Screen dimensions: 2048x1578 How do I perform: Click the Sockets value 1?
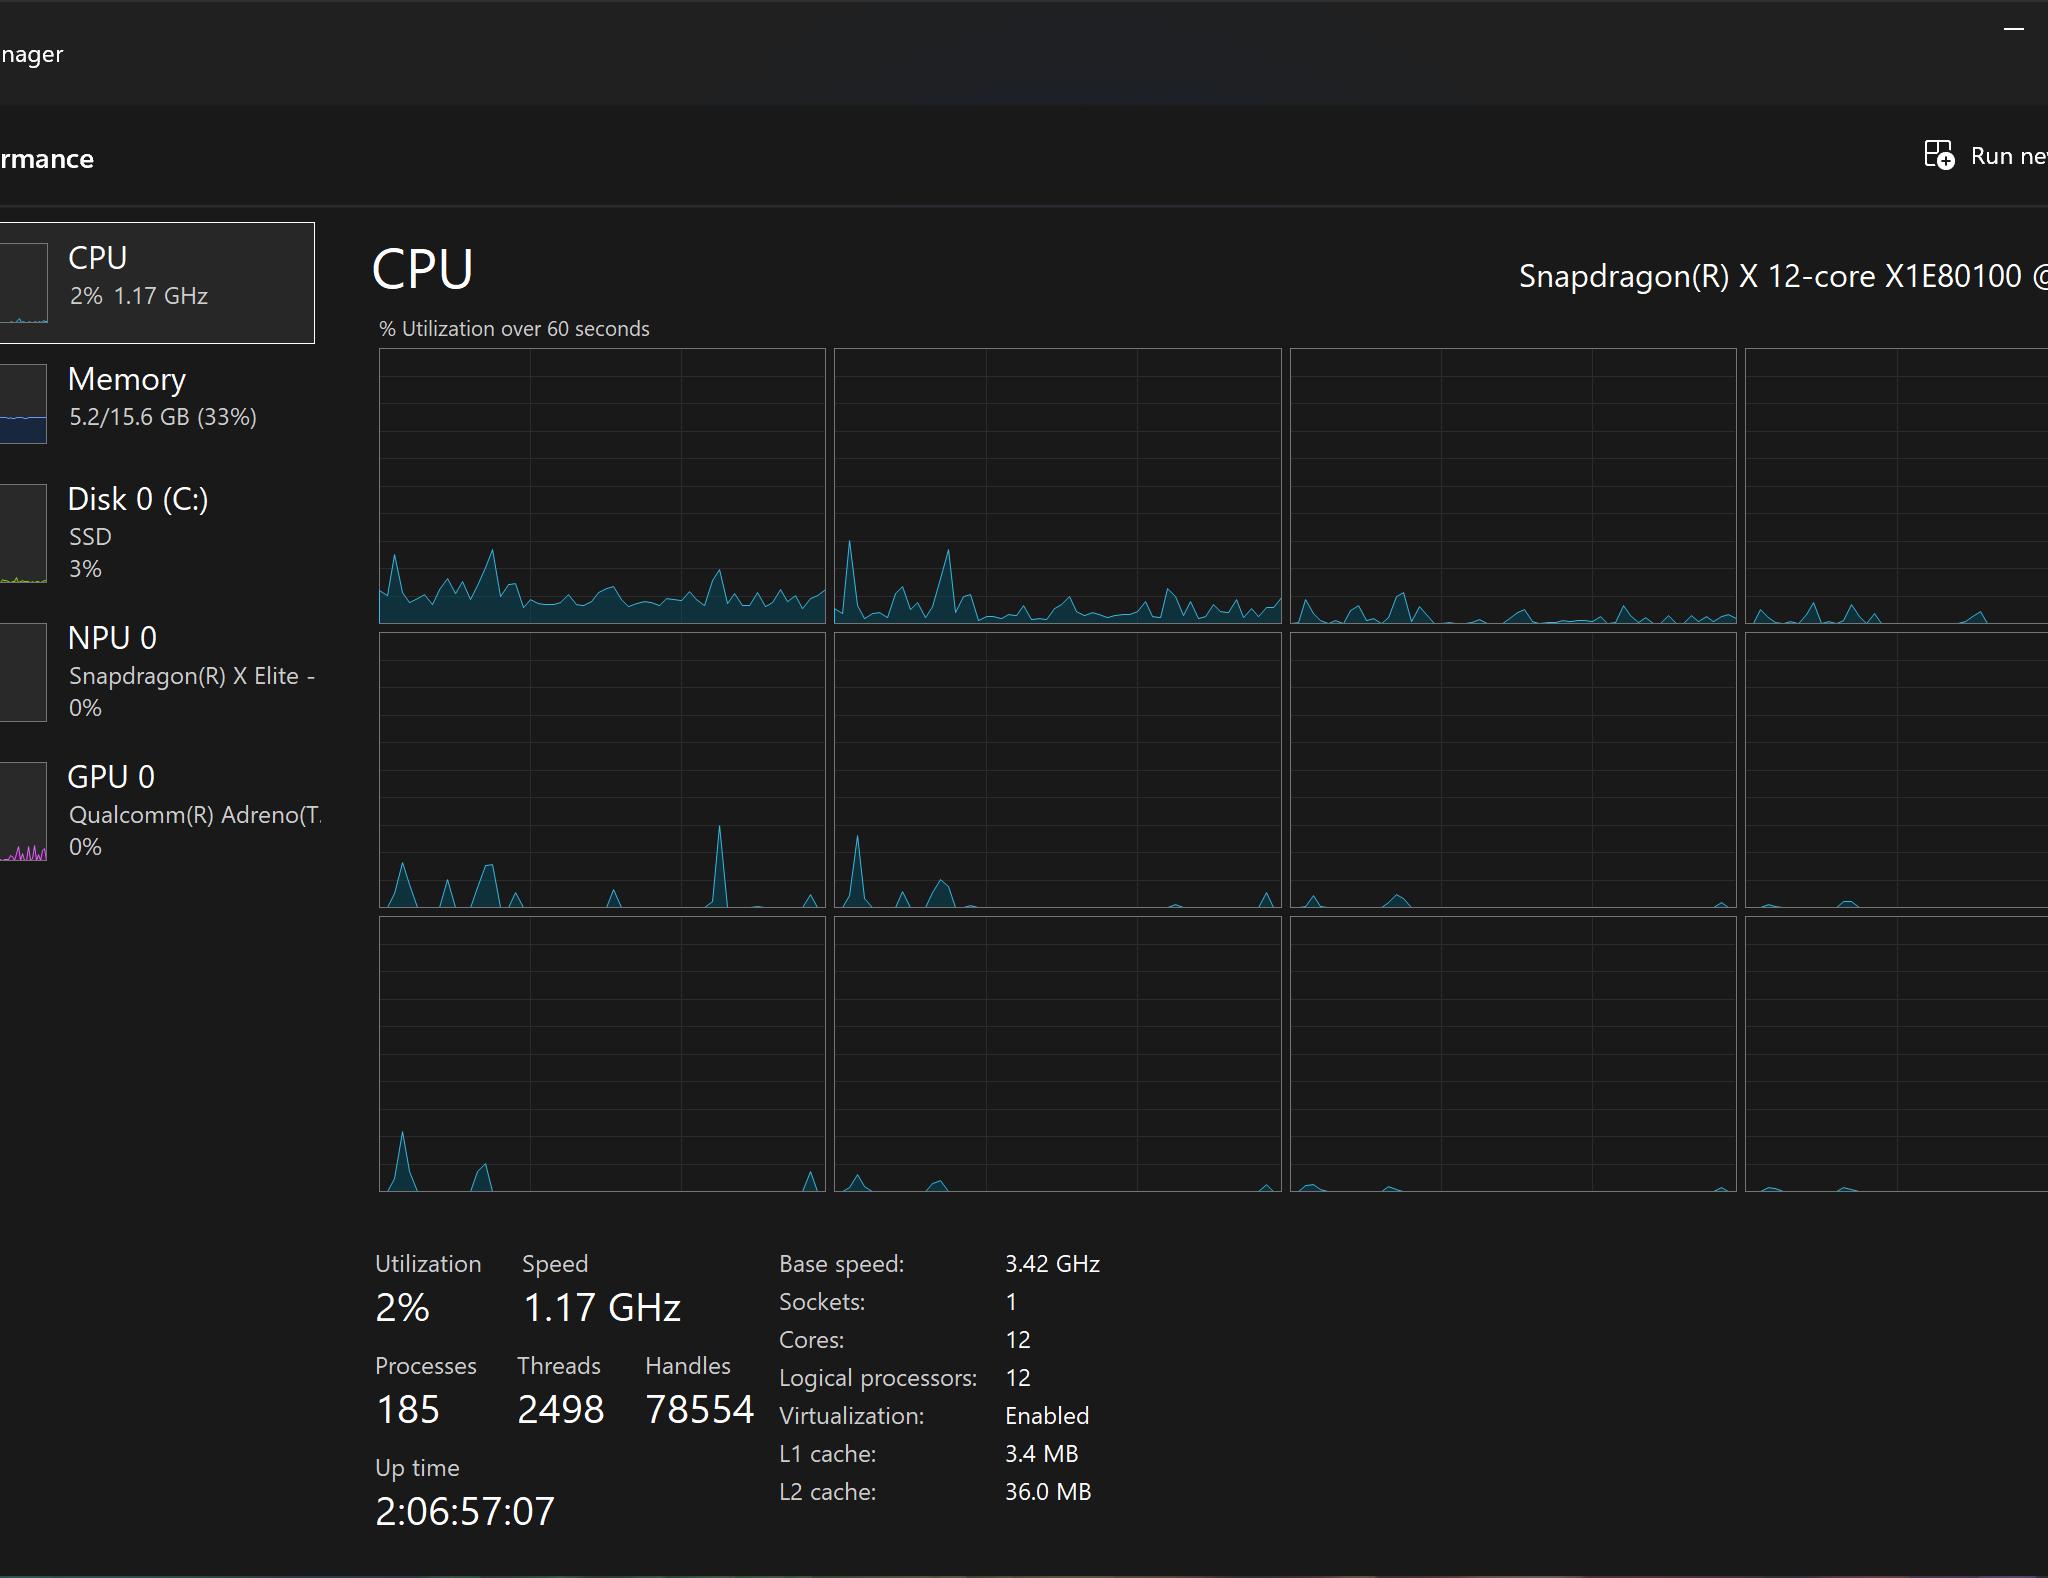point(1011,1302)
